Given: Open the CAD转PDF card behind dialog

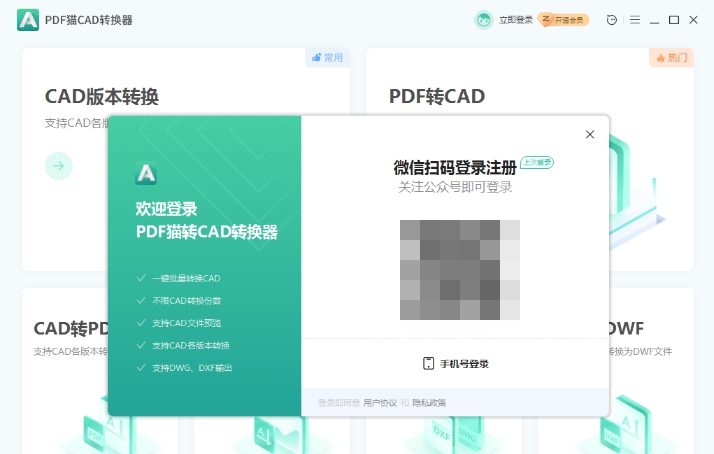Looking at the screenshot, I should (x=71, y=328).
